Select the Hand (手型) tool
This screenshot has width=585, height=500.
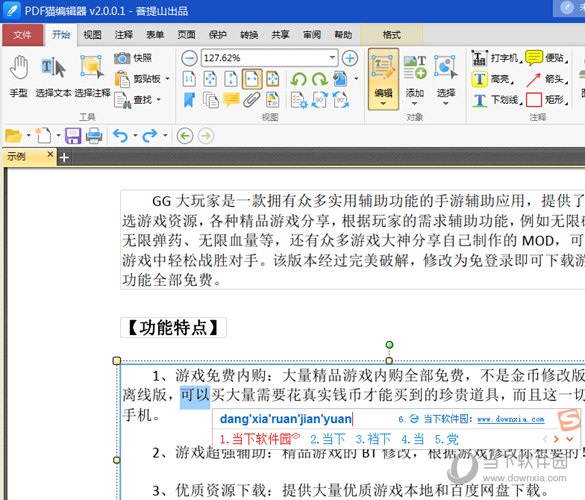point(19,76)
